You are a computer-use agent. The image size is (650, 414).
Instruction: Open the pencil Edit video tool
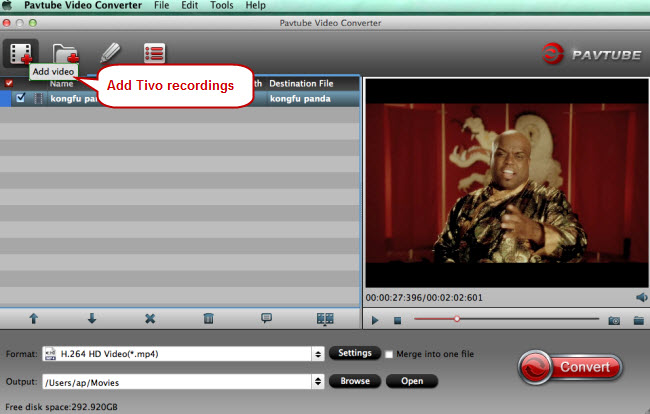click(110, 53)
